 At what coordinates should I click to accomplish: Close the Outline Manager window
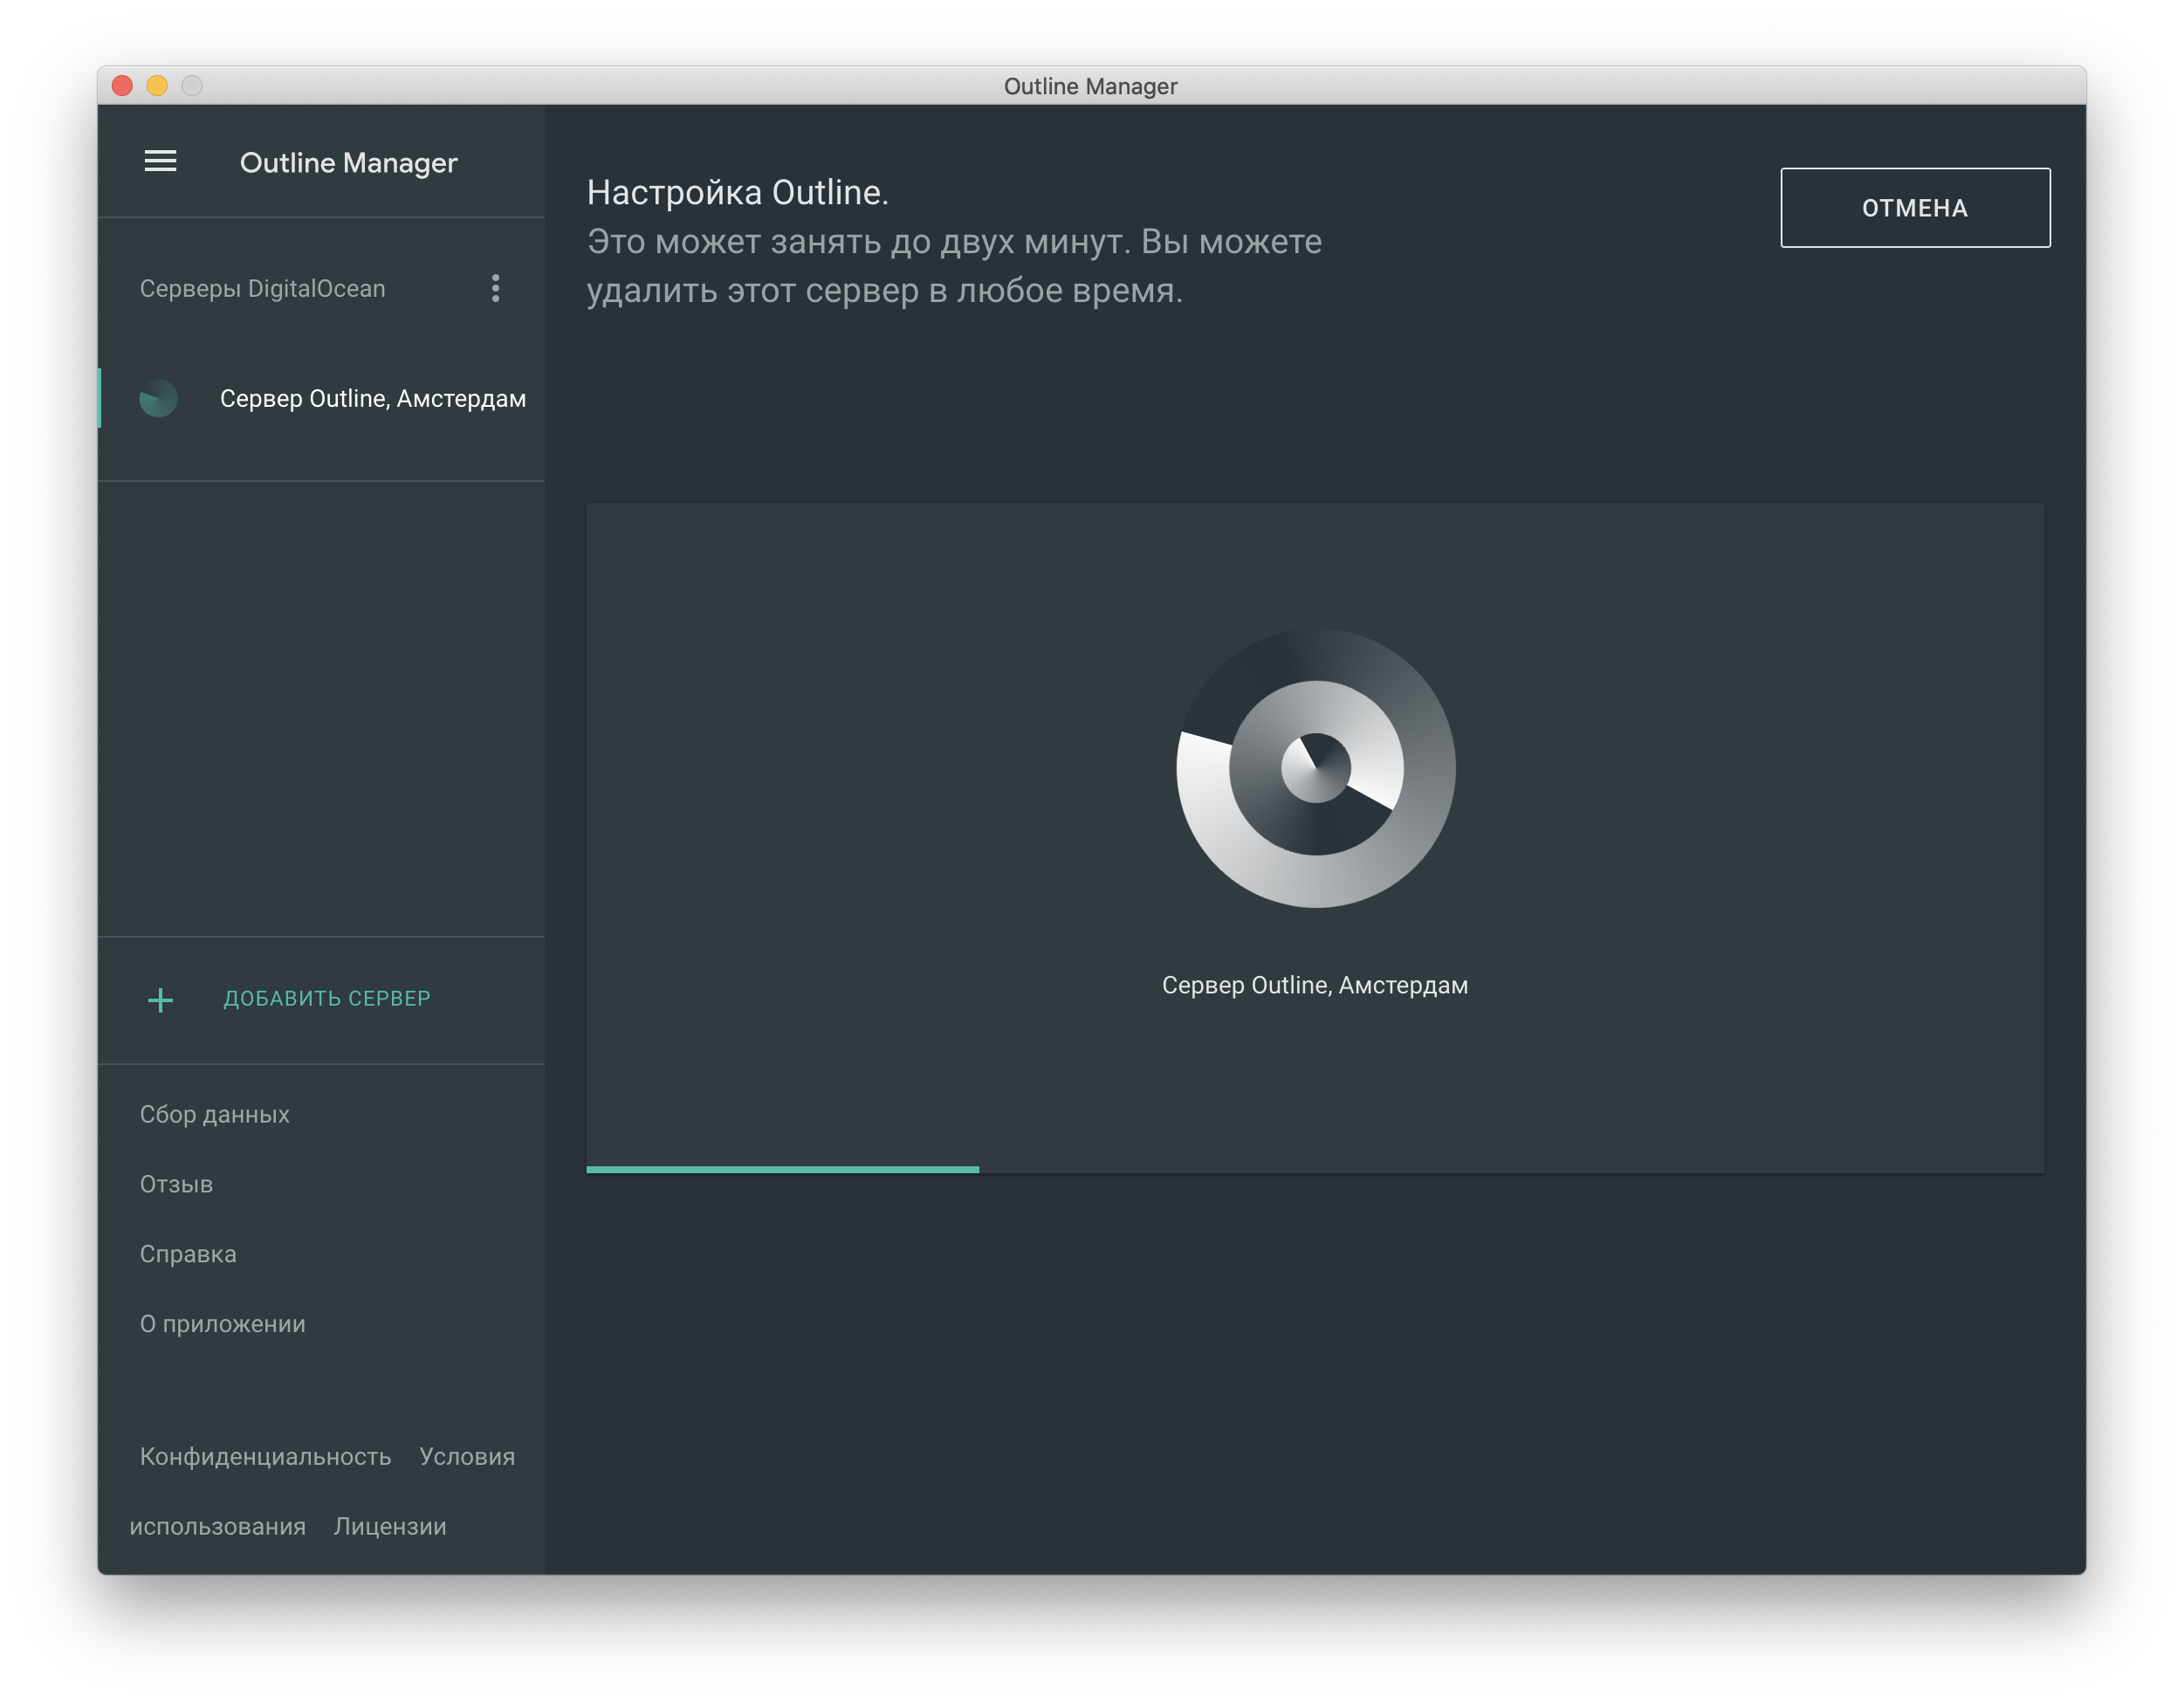pyautogui.click(x=122, y=85)
